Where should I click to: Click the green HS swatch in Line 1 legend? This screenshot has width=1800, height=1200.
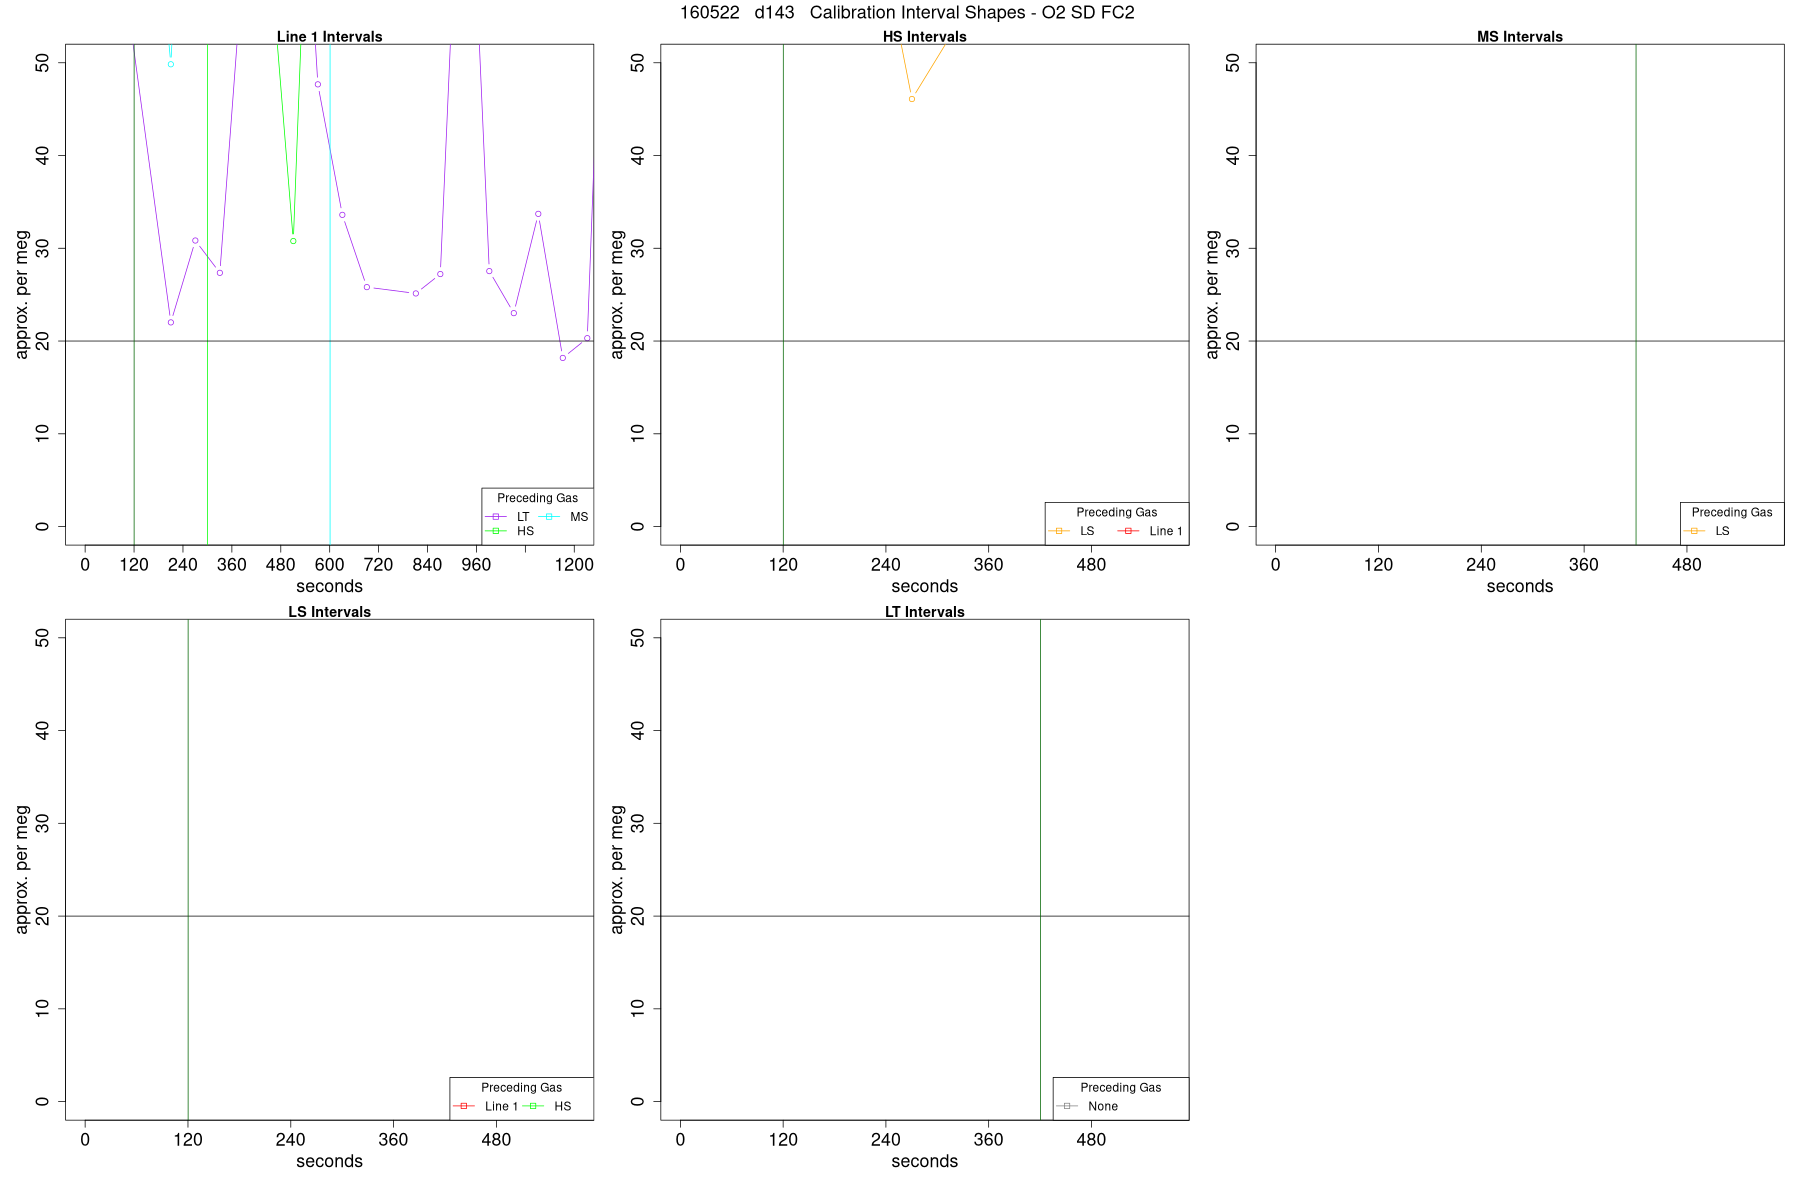496,531
